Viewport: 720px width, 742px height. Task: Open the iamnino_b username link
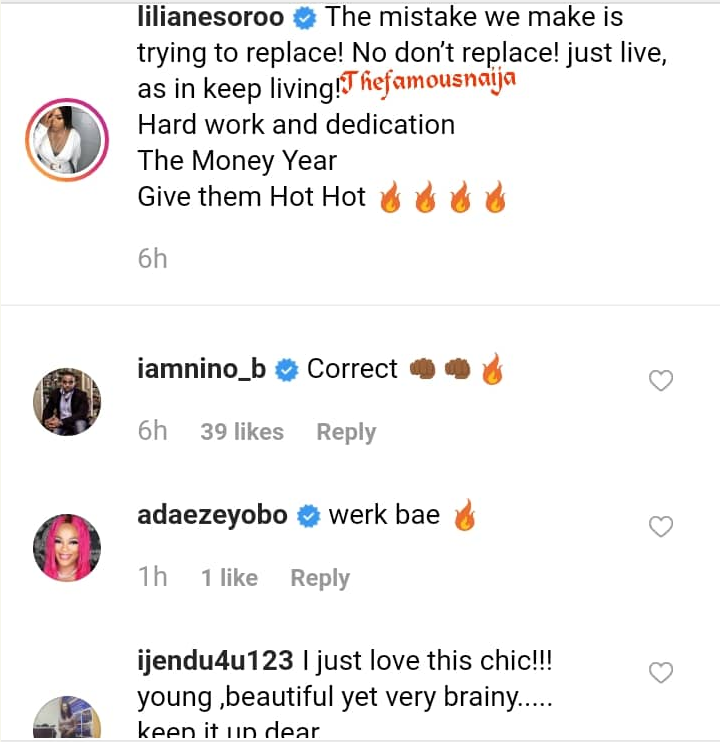pyautogui.click(x=202, y=369)
